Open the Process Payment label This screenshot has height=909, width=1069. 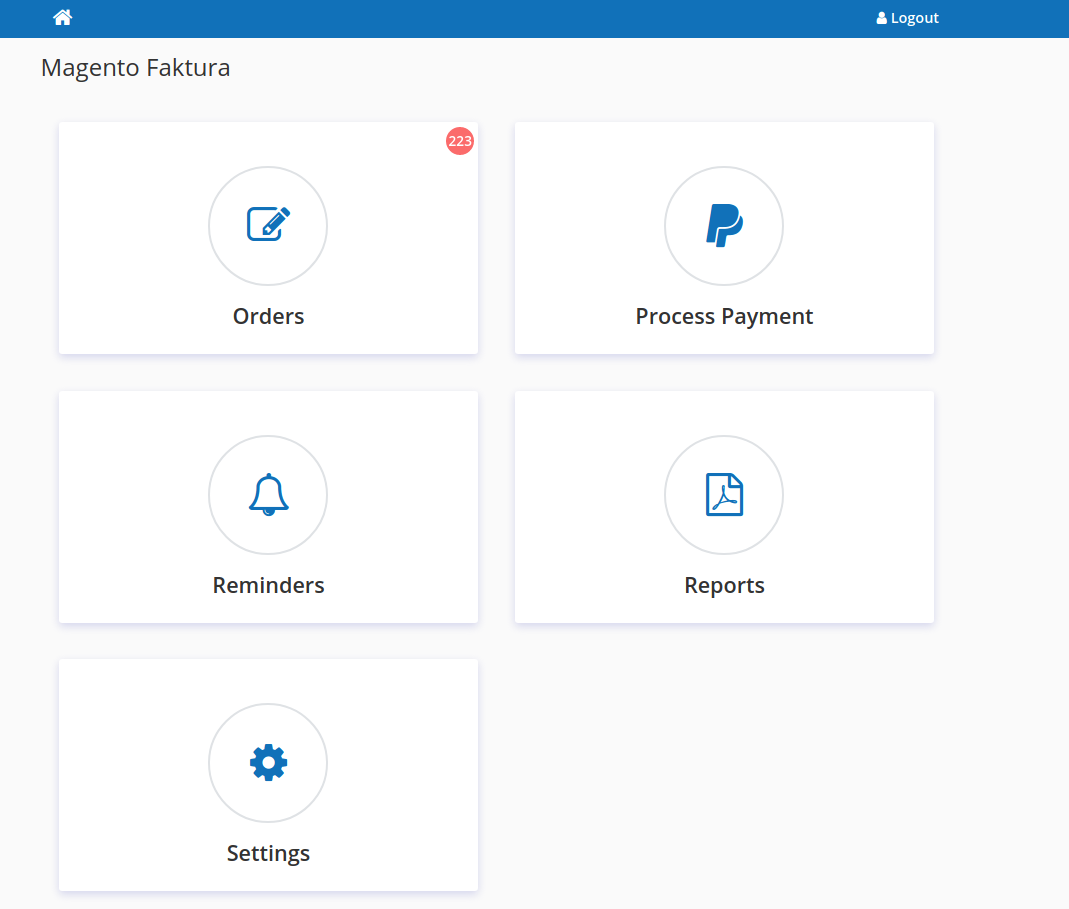tap(724, 316)
